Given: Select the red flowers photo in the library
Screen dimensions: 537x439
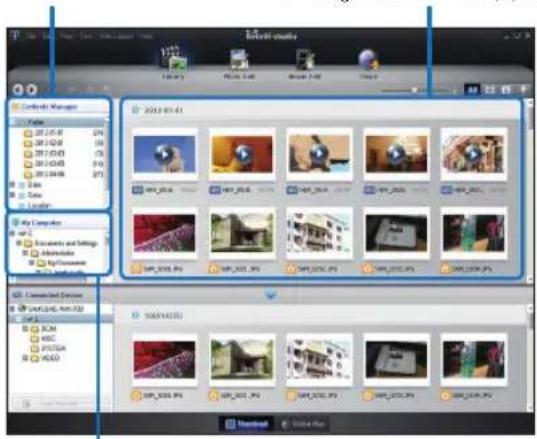Looking at the screenshot, I should point(165,233).
